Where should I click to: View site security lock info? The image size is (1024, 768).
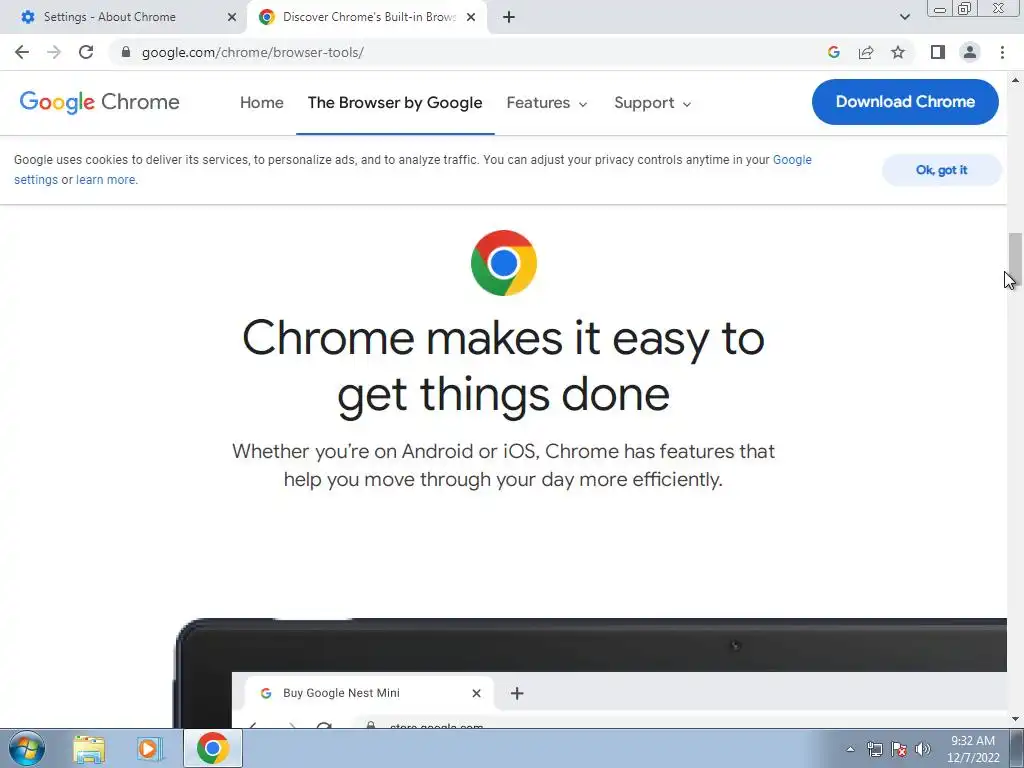pyautogui.click(x=126, y=52)
